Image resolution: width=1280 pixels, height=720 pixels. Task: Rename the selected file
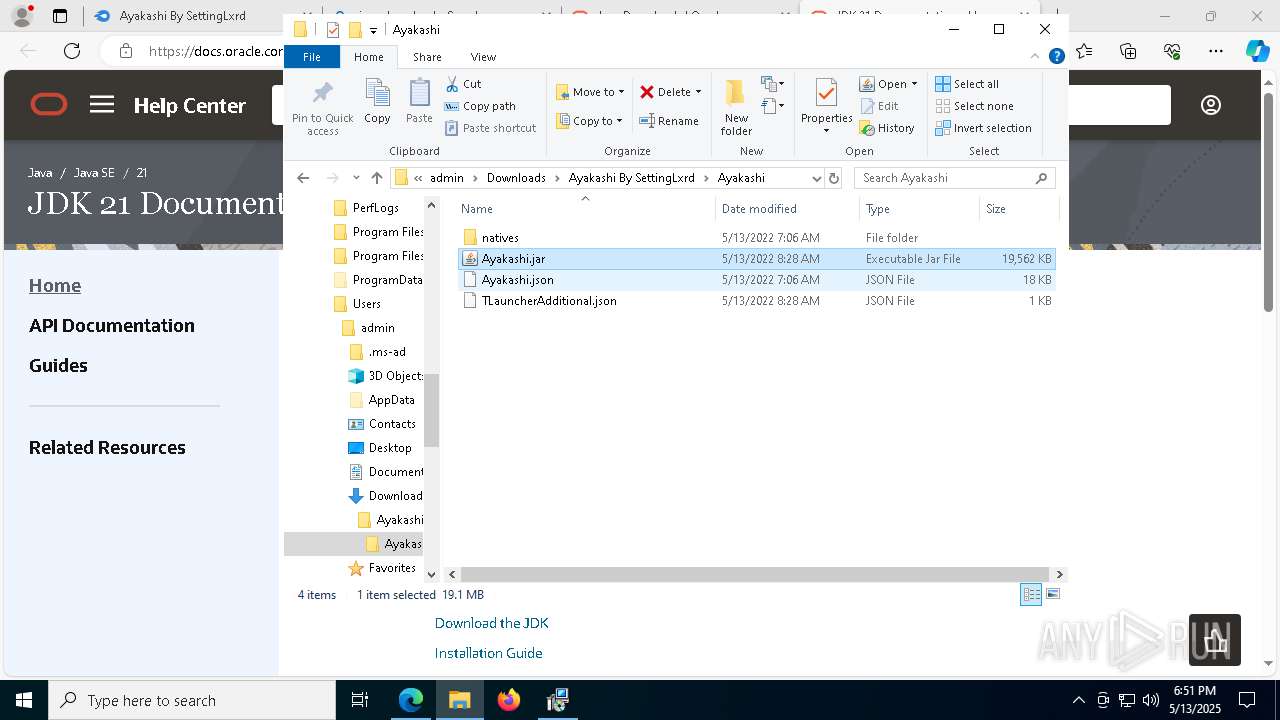[669, 121]
